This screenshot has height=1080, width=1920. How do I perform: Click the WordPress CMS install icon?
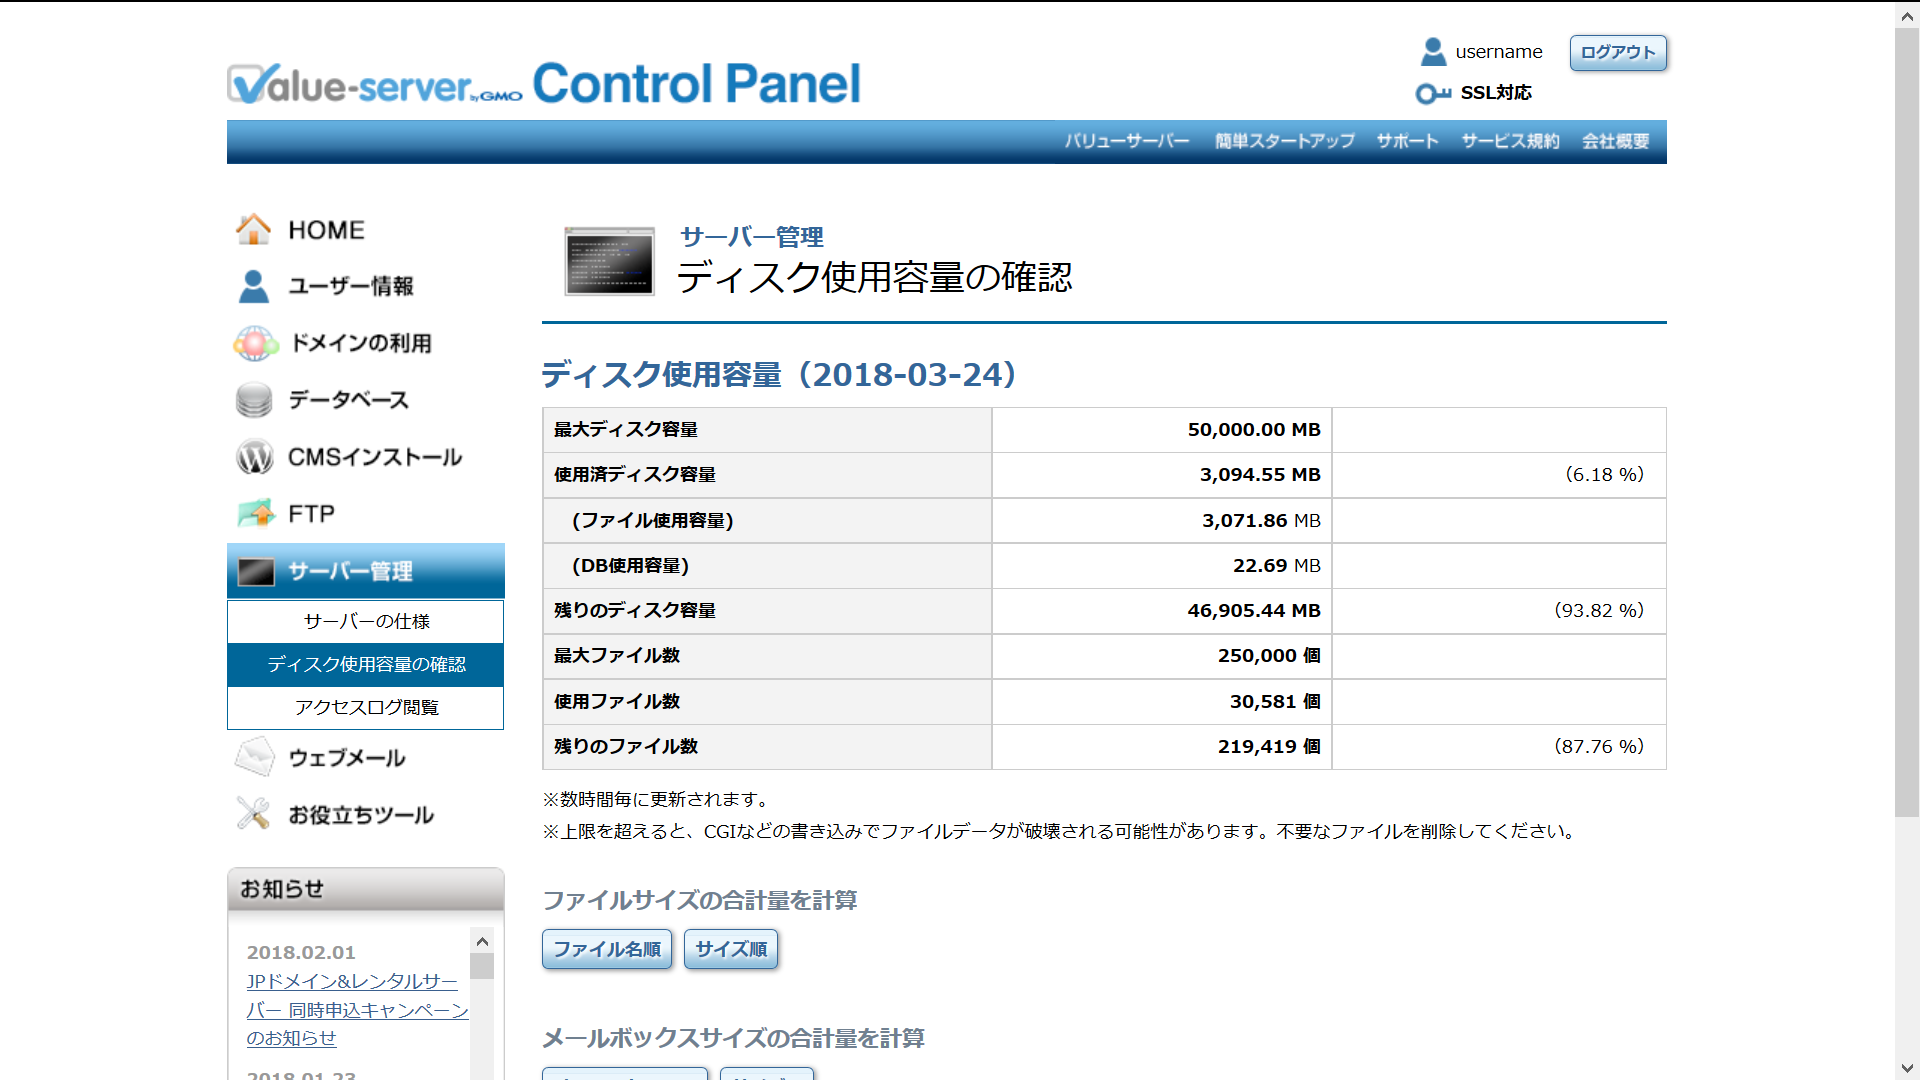point(254,457)
